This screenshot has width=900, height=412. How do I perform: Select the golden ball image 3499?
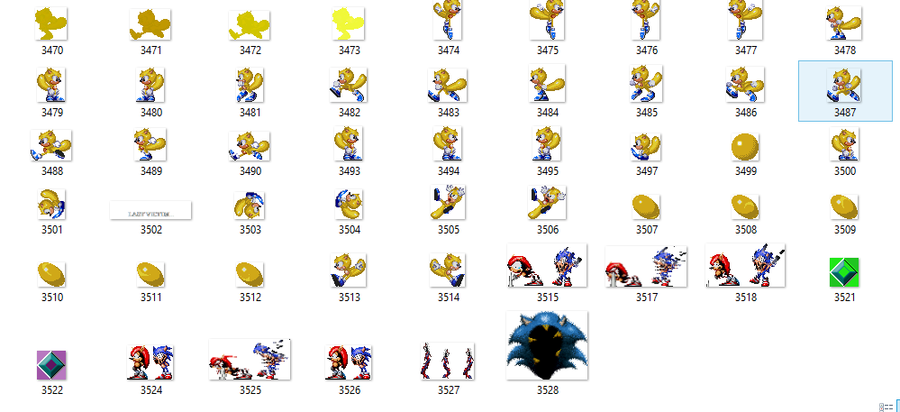[745, 146]
